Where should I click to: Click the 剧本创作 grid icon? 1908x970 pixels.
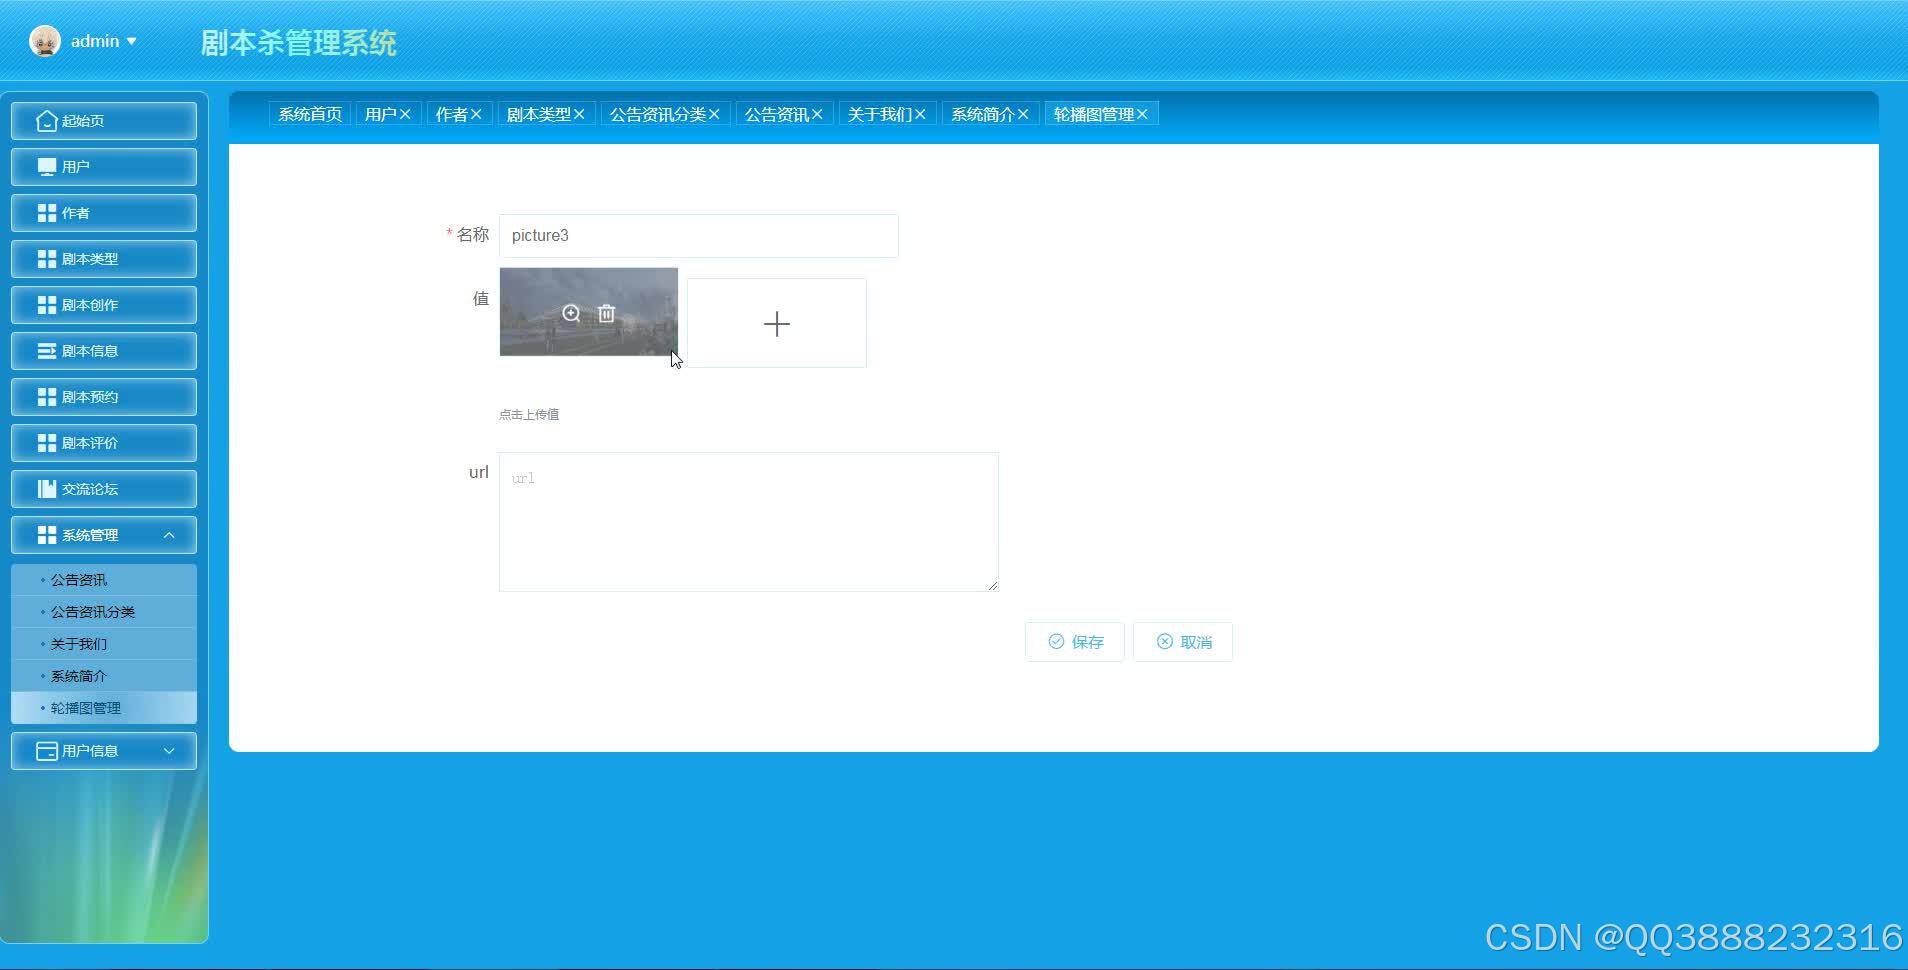[46, 305]
